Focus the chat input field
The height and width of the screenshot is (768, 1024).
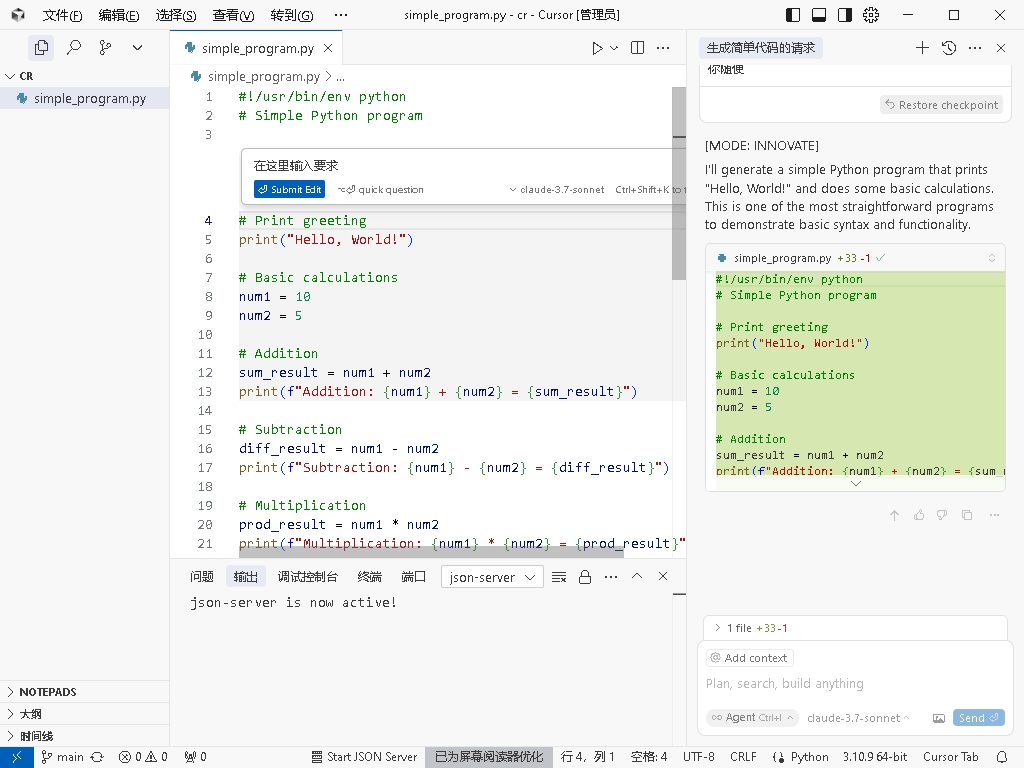pyautogui.click(x=854, y=684)
